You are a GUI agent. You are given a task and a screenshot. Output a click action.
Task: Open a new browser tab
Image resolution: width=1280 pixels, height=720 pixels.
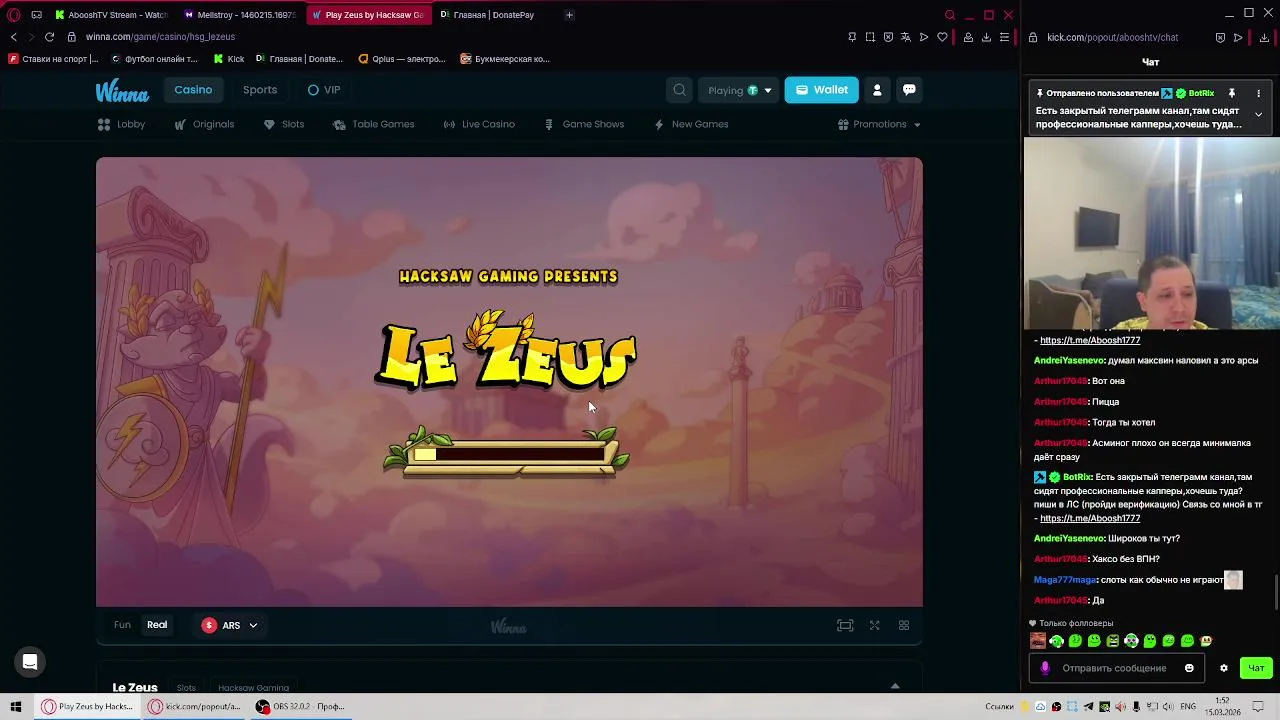[x=569, y=15]
